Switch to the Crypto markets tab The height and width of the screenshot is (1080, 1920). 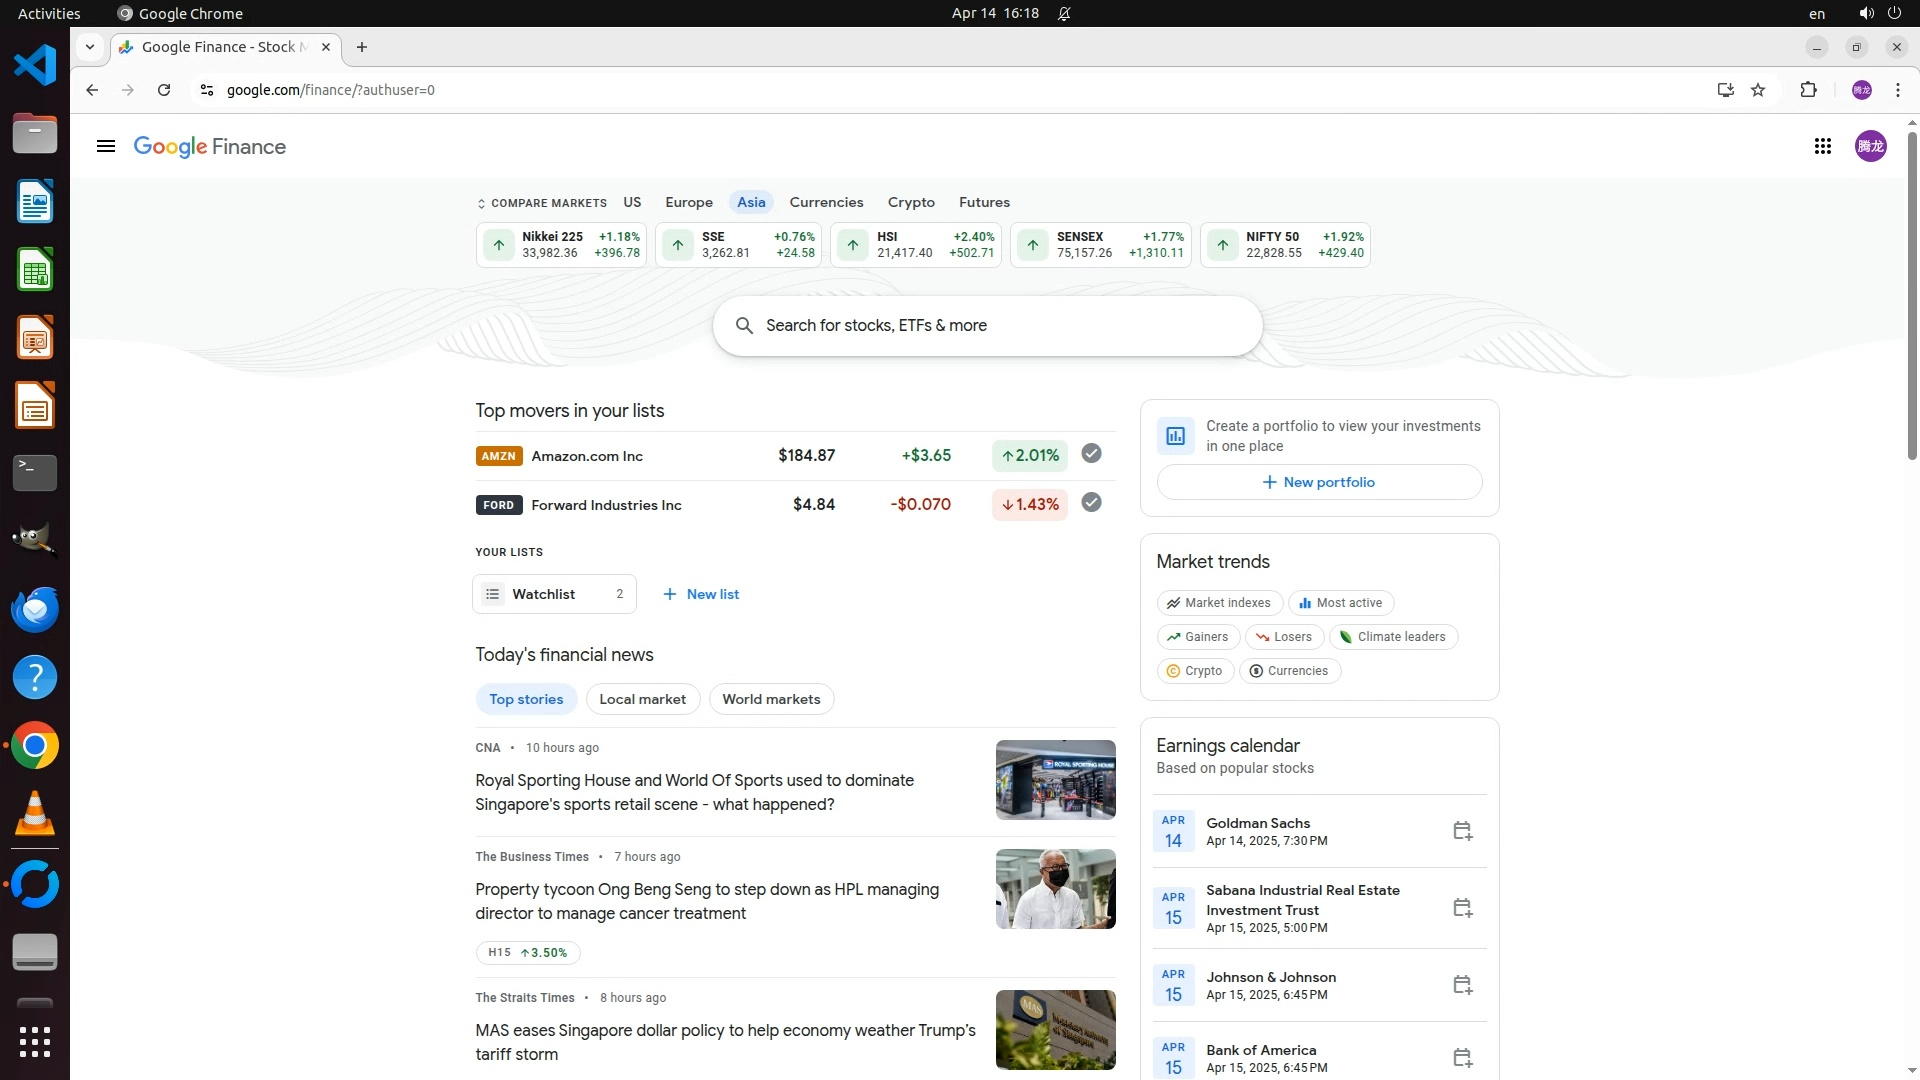click(911, 202)
